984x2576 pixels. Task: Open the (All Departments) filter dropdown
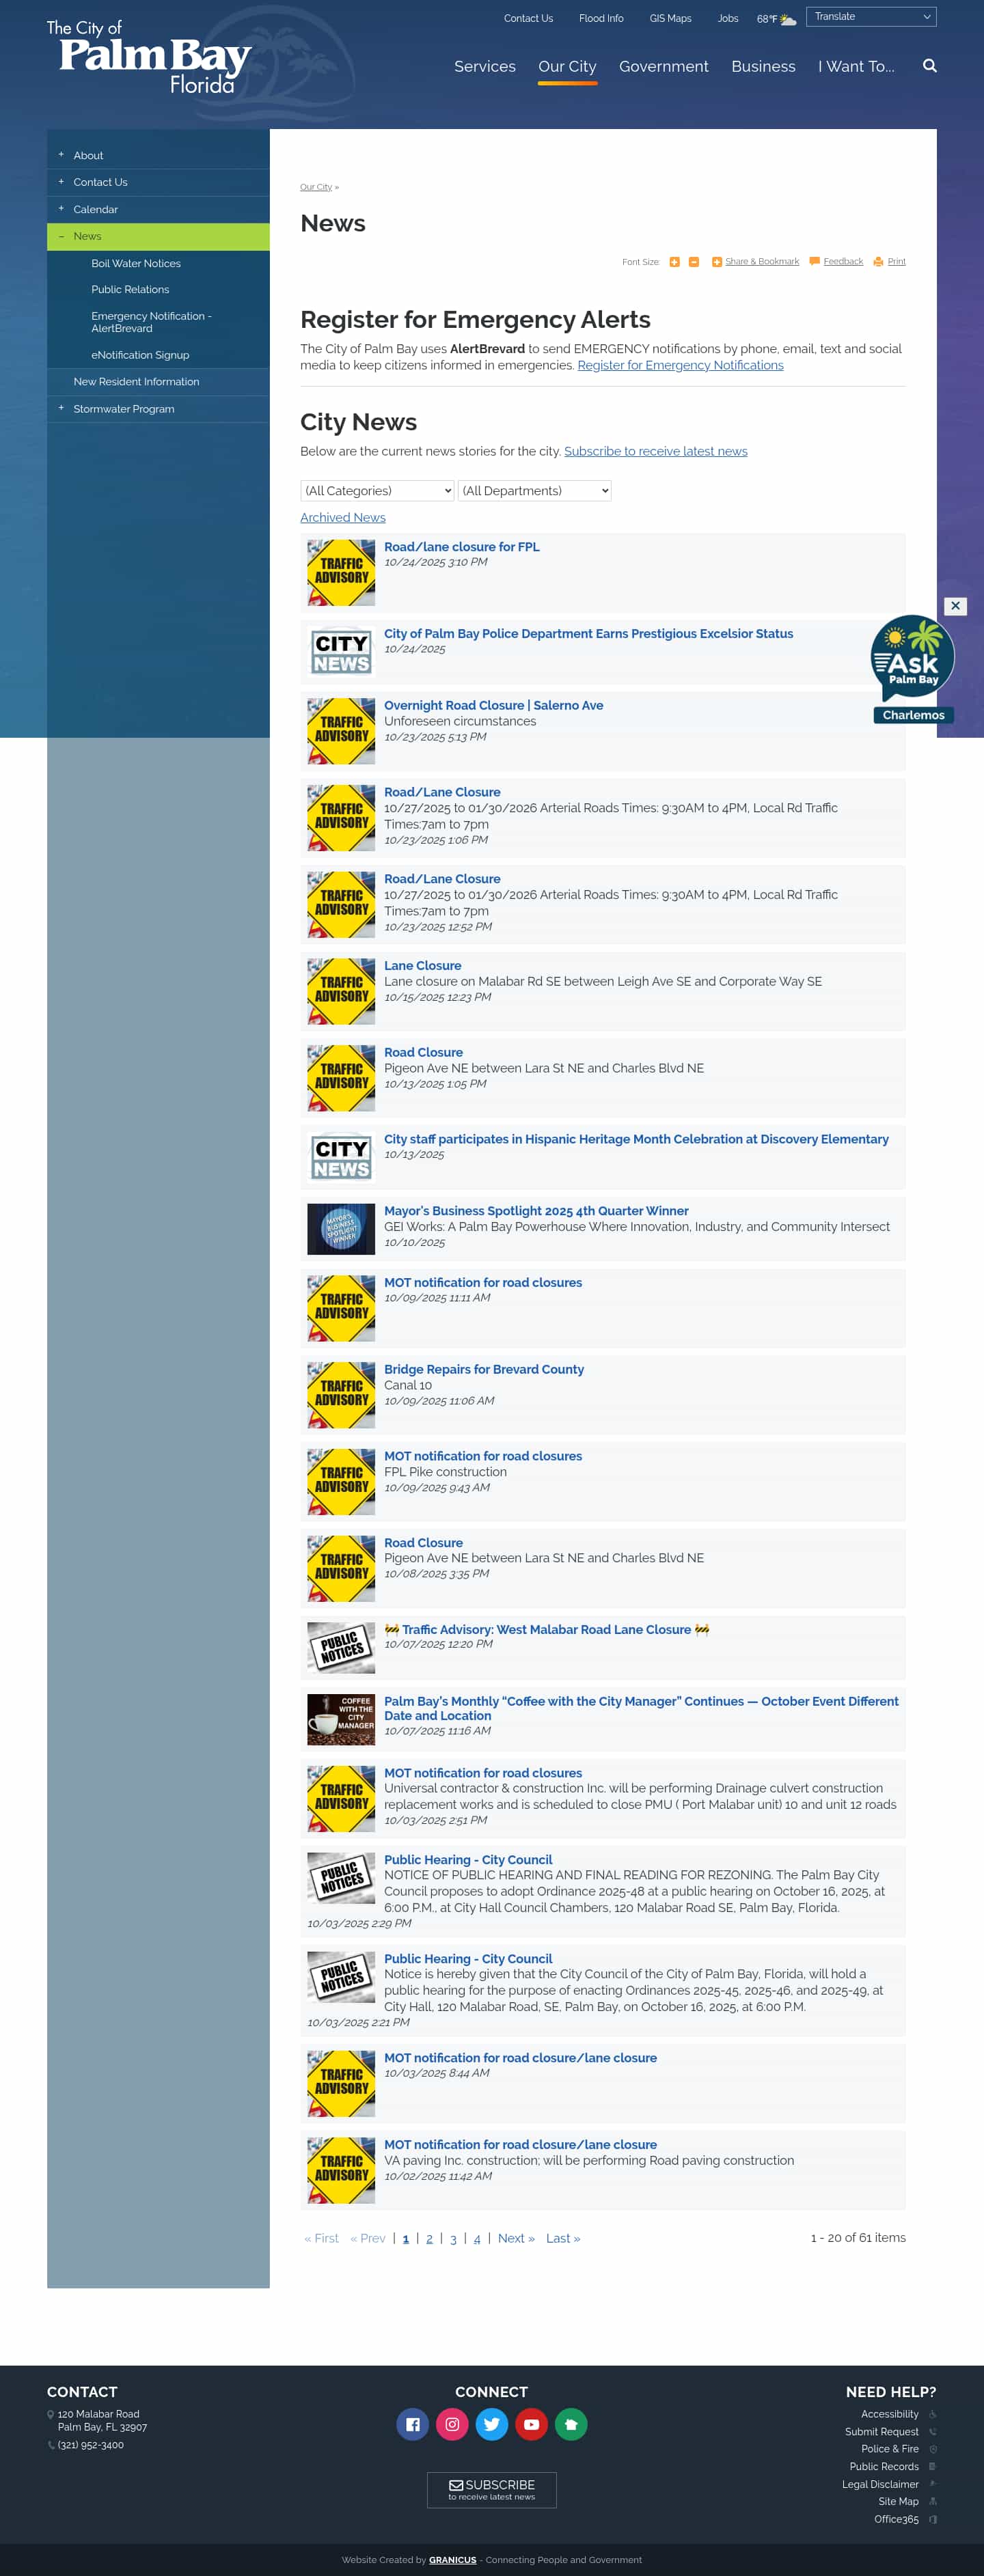(534, 491)
